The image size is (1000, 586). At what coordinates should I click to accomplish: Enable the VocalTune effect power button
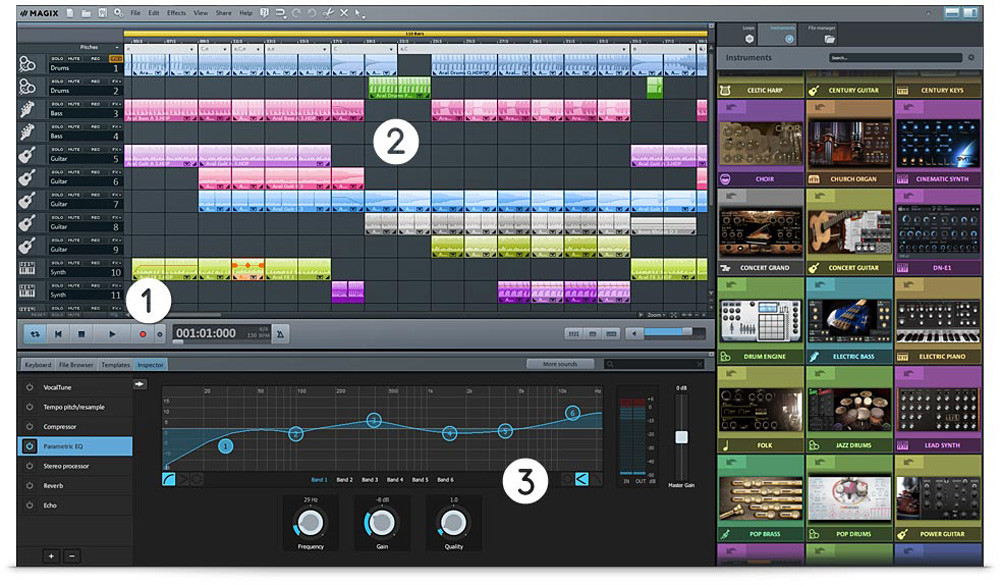click(29, 387)
